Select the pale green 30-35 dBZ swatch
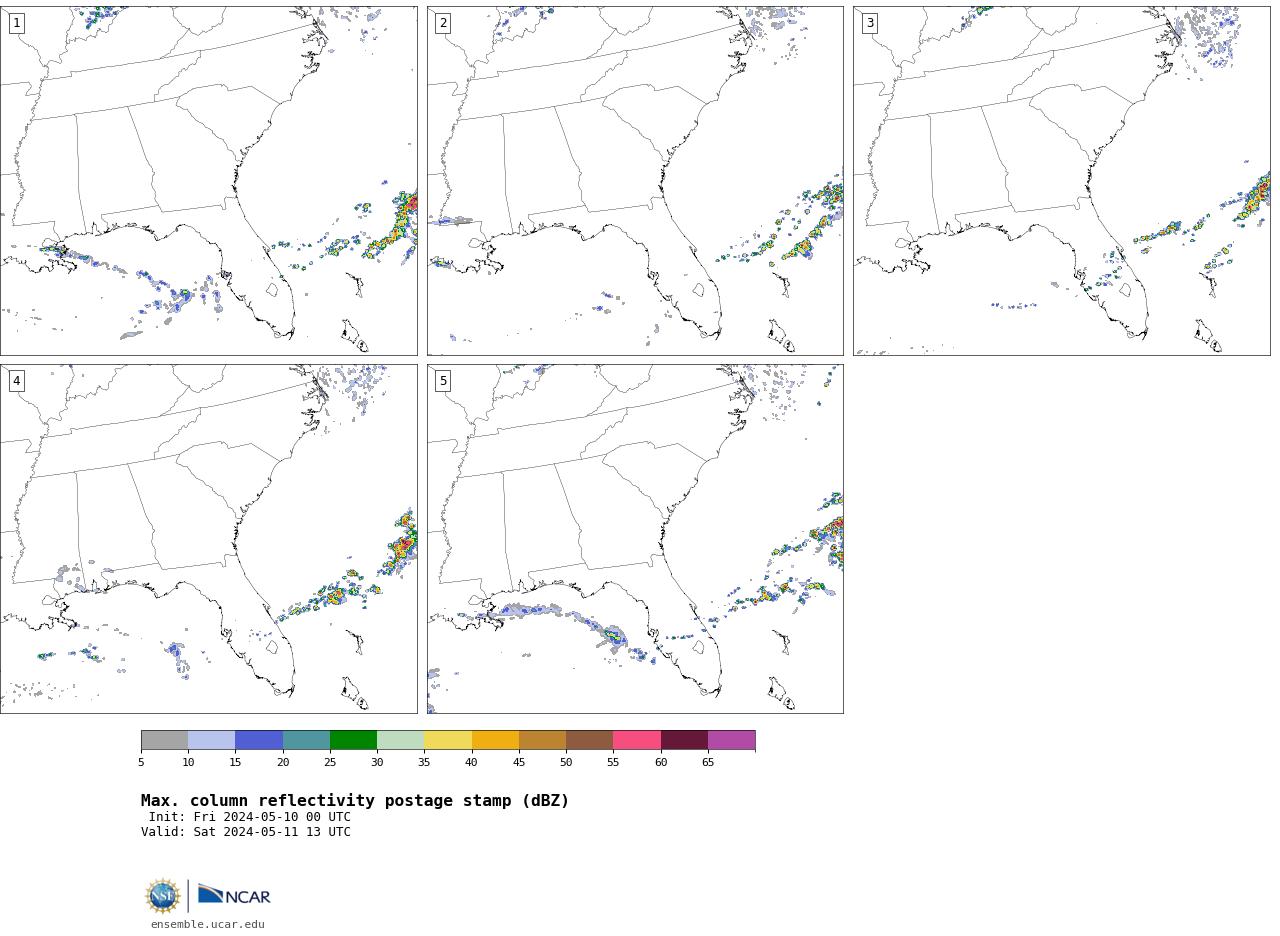 coord(400,740)
